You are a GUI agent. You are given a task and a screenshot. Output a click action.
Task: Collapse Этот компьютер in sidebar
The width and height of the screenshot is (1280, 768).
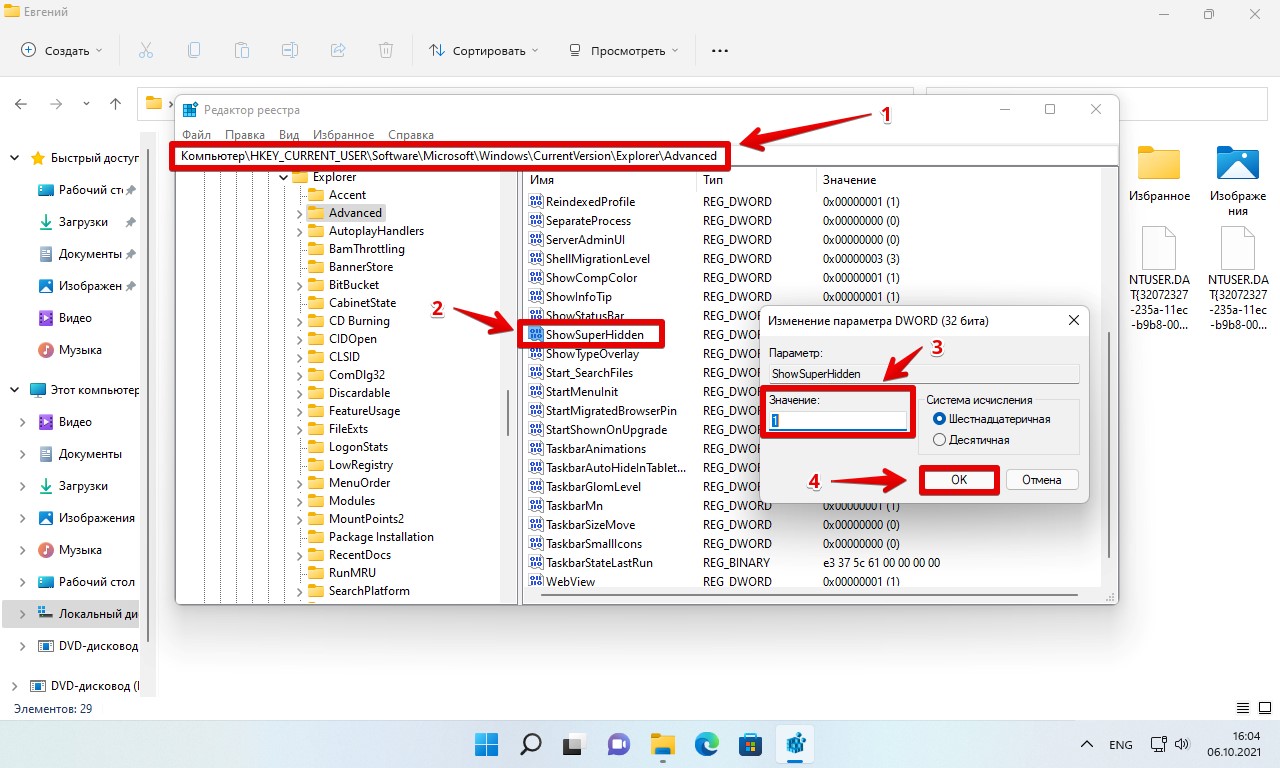tap(15, 390)
